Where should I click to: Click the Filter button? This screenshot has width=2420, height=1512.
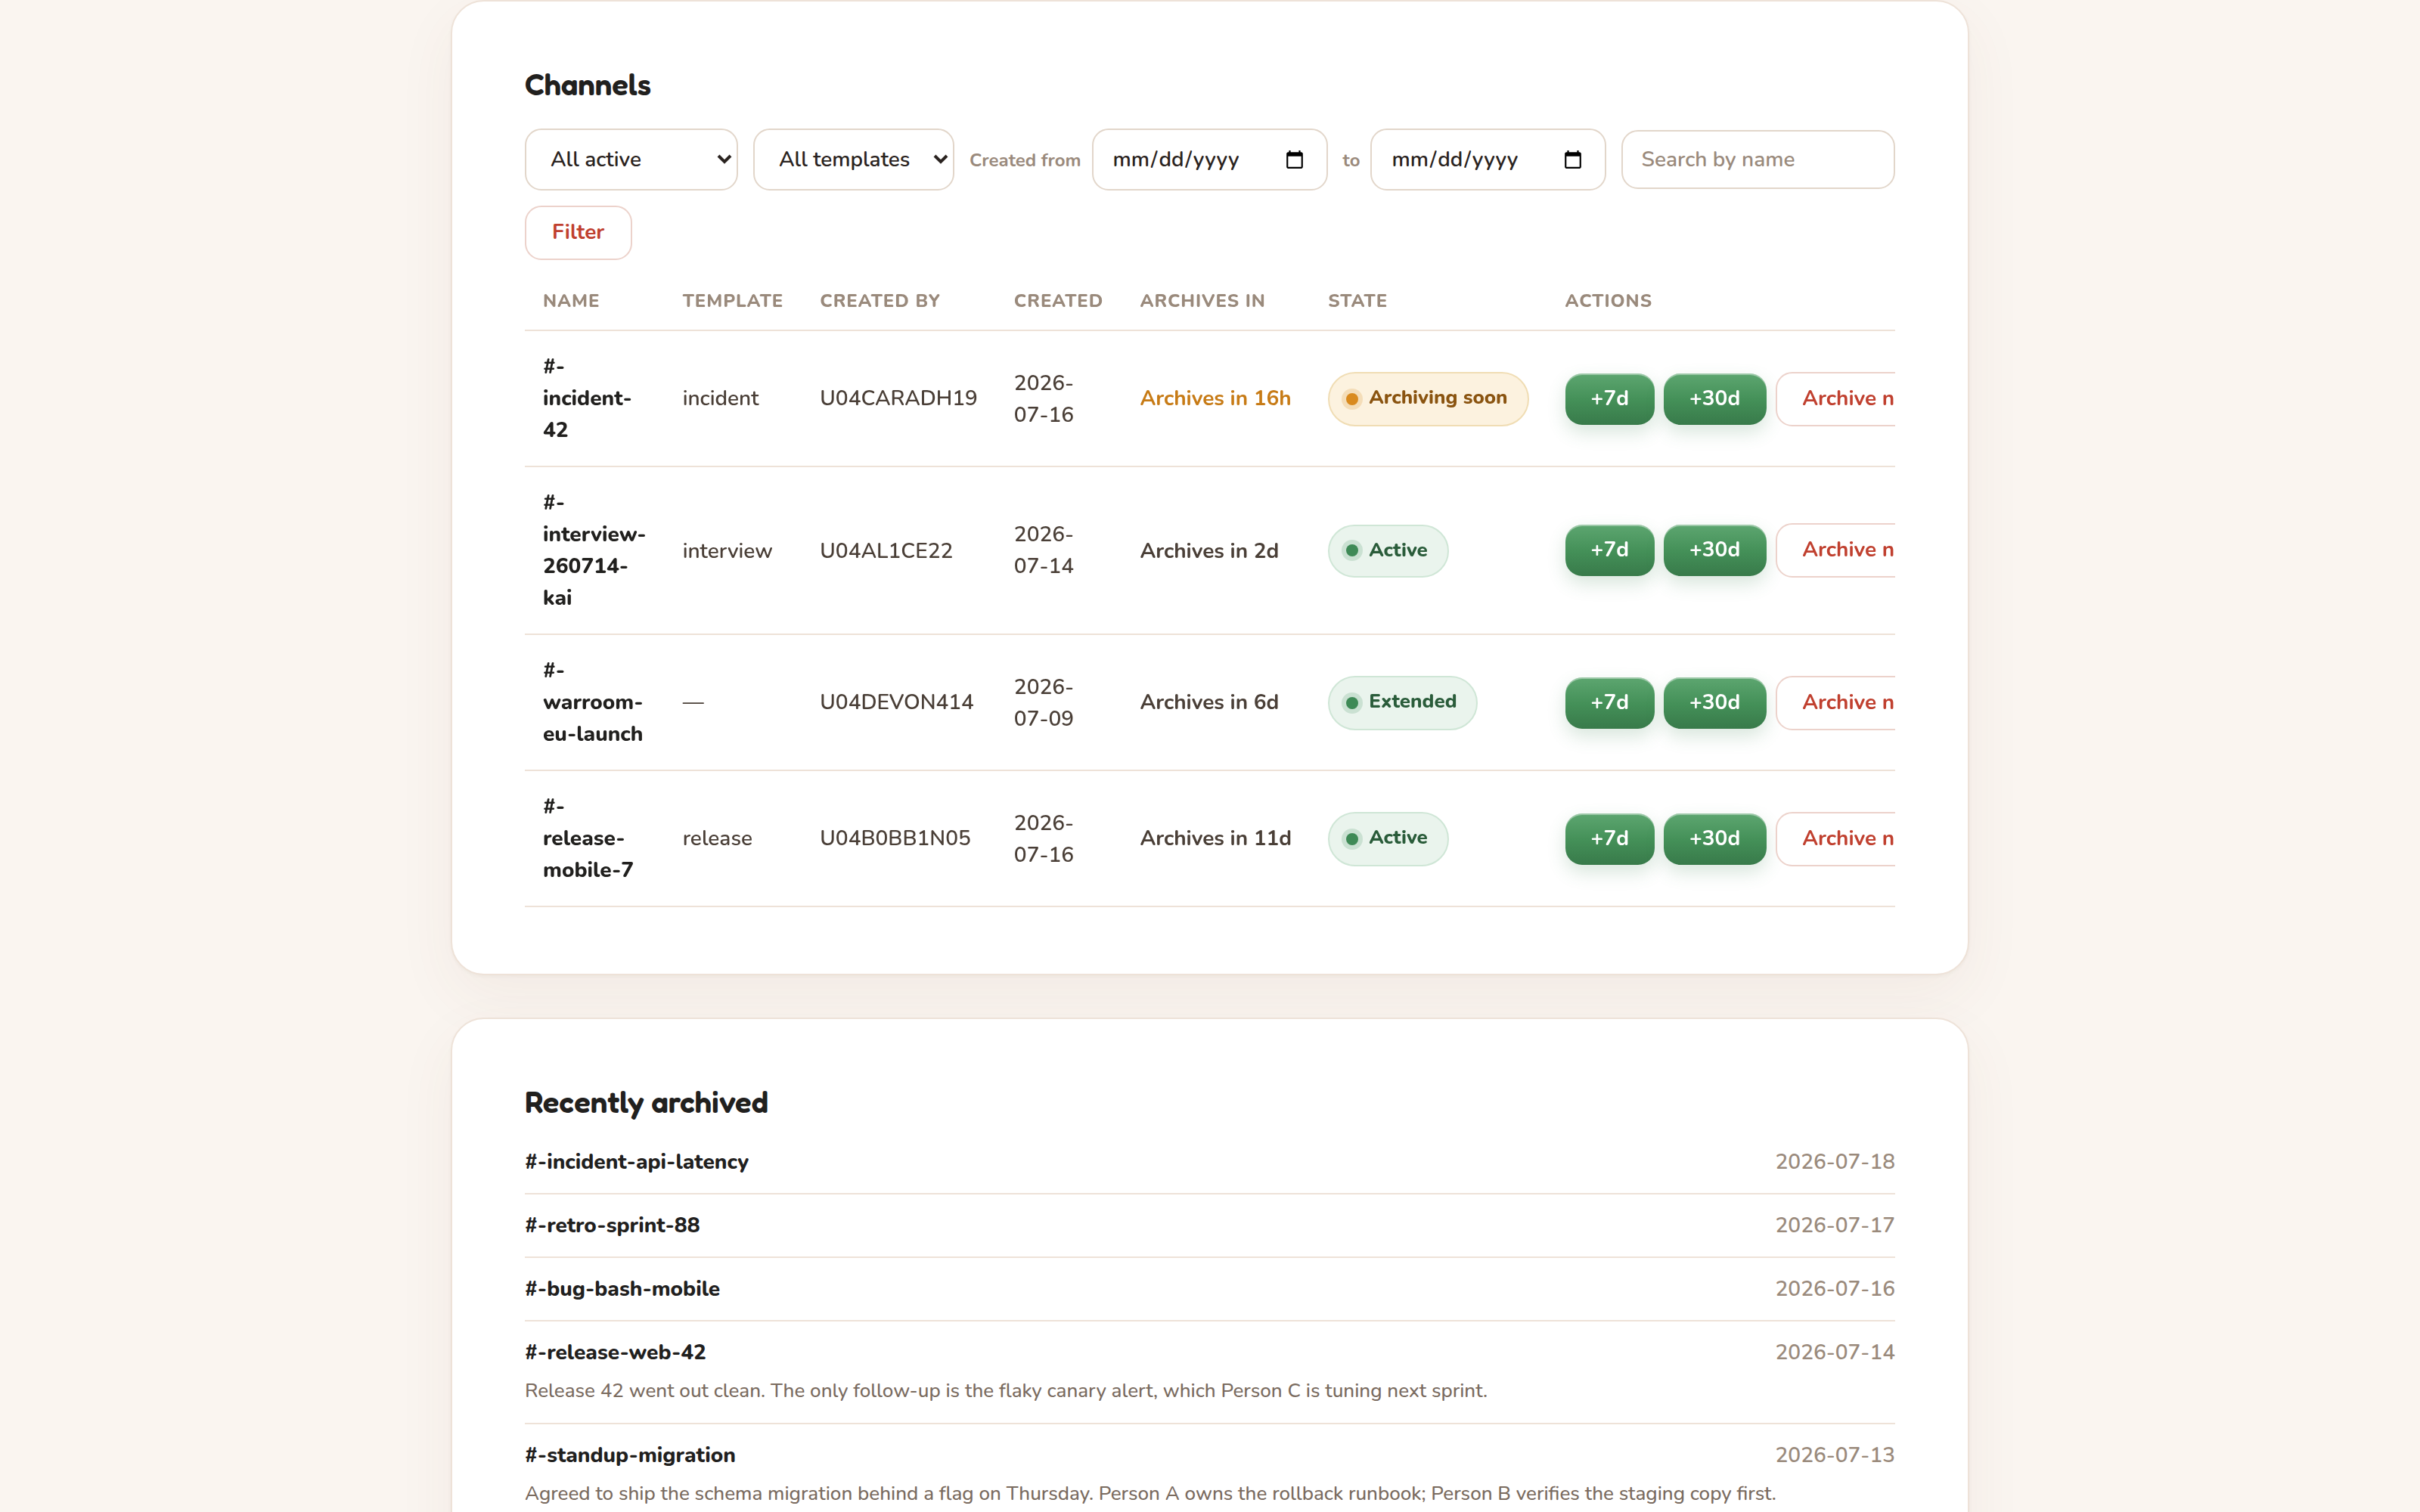(578, 232)
